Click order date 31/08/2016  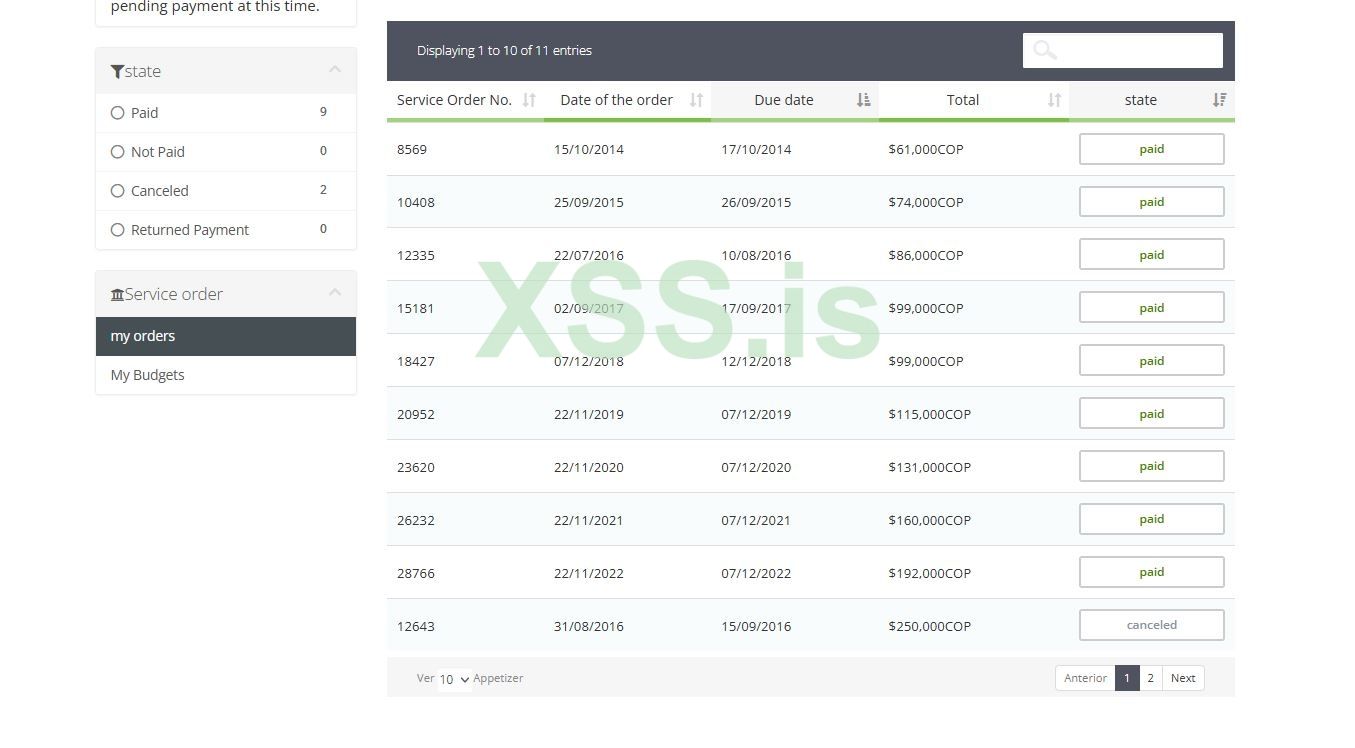[589, 627]
